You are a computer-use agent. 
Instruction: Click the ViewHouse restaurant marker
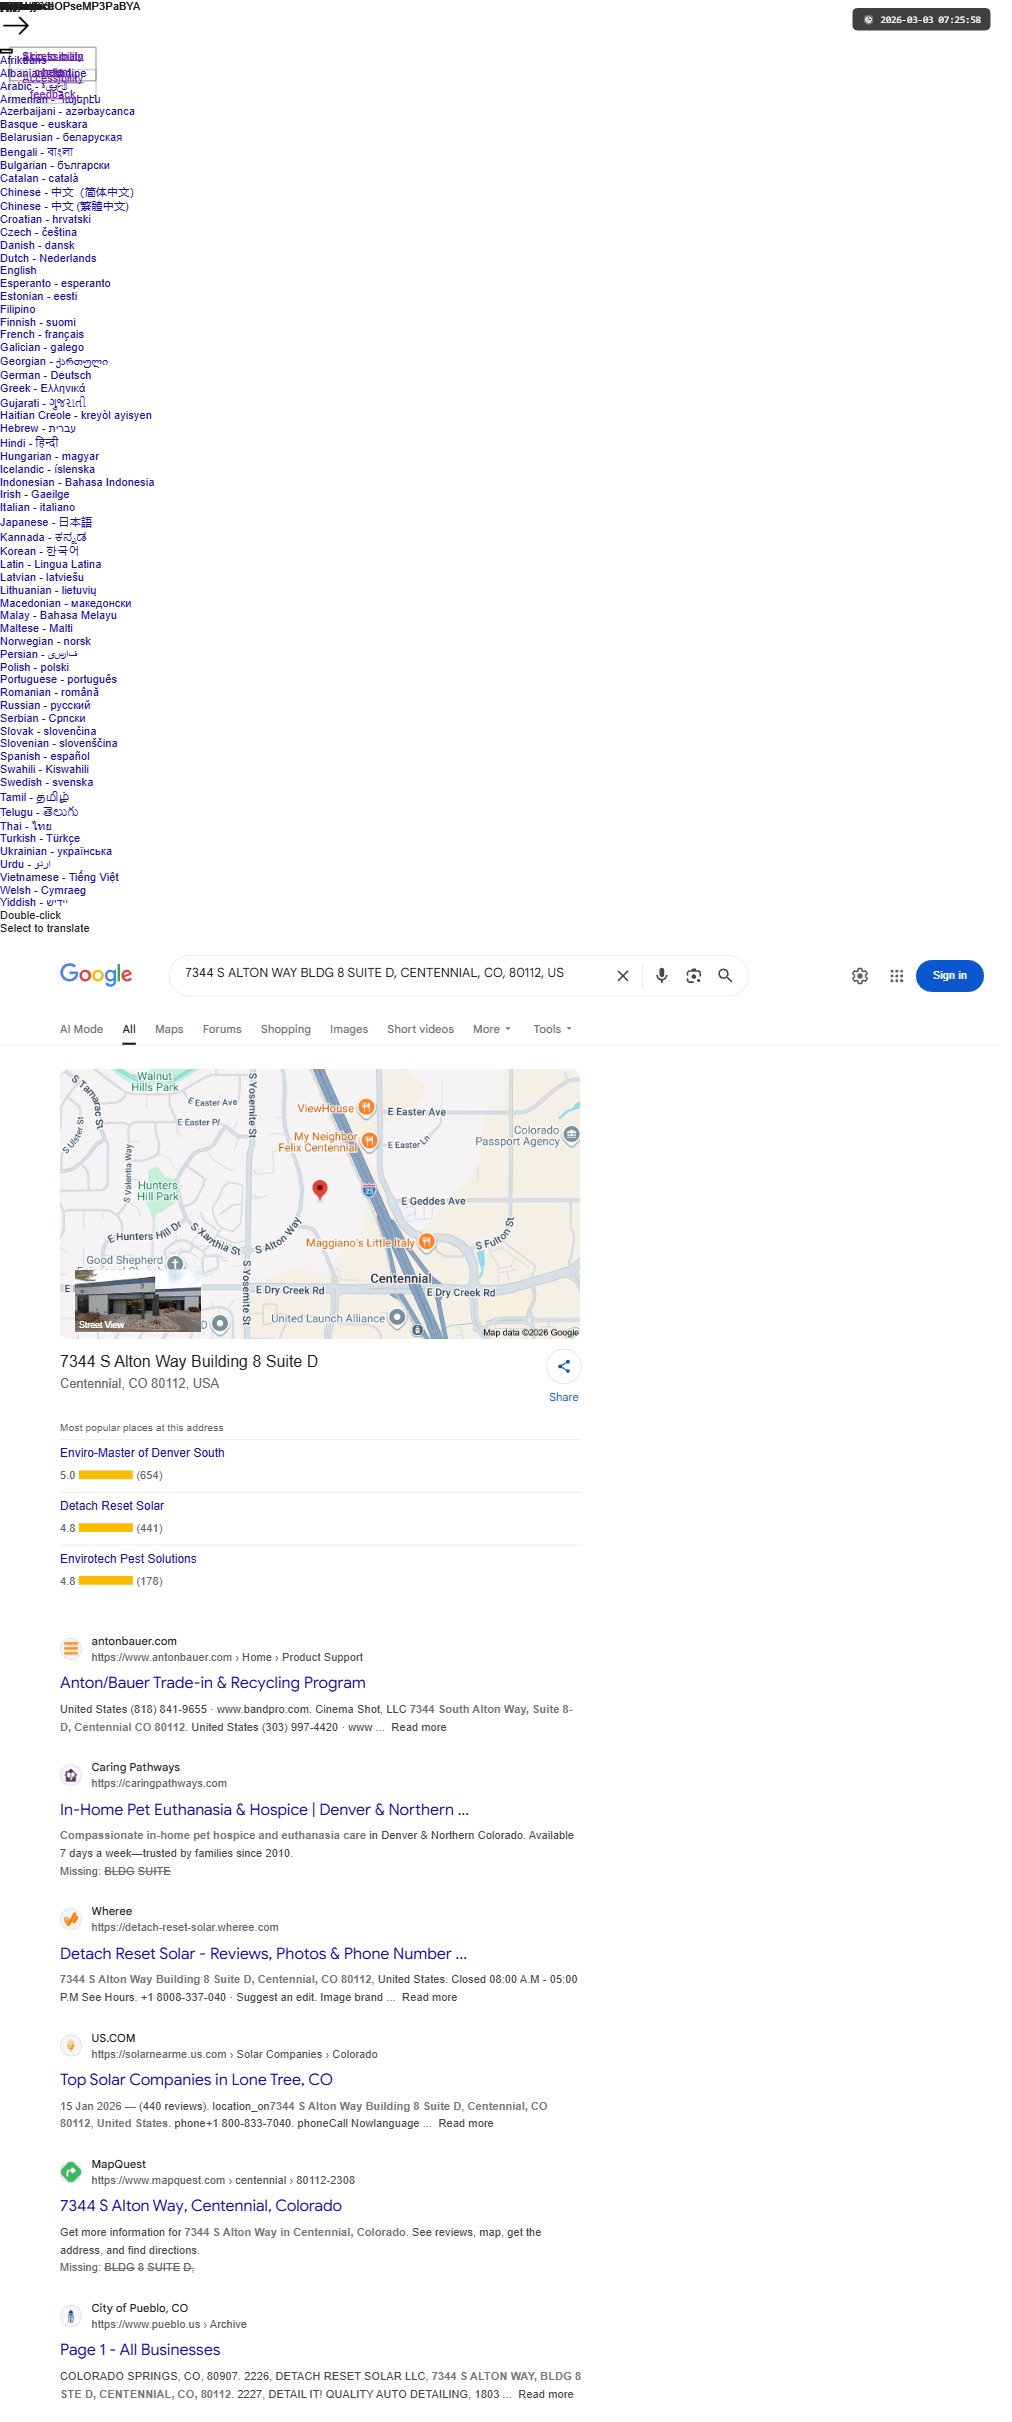click(x=366, y=1107)
